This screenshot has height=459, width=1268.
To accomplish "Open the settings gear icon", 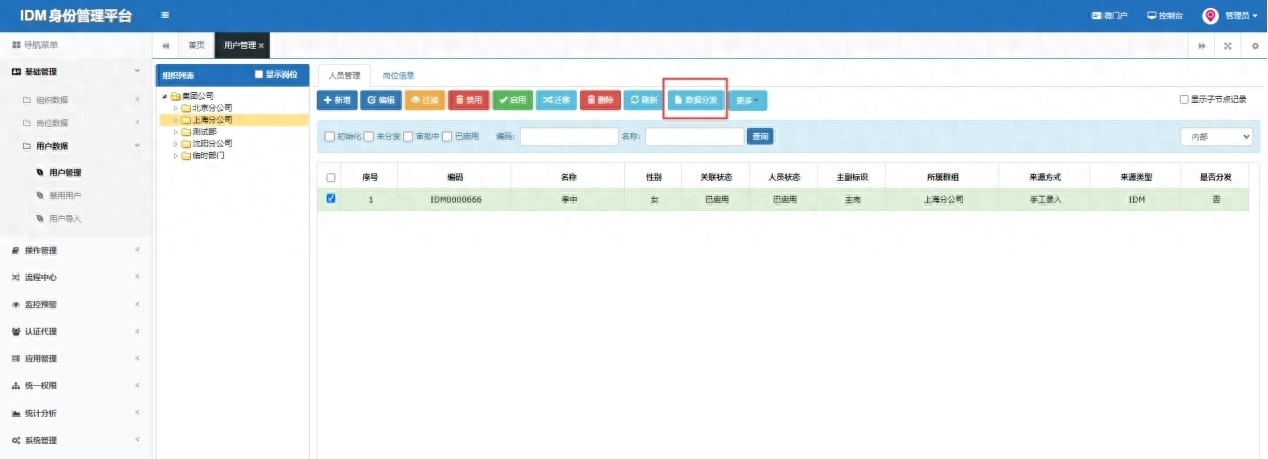I will (1254, 46).
